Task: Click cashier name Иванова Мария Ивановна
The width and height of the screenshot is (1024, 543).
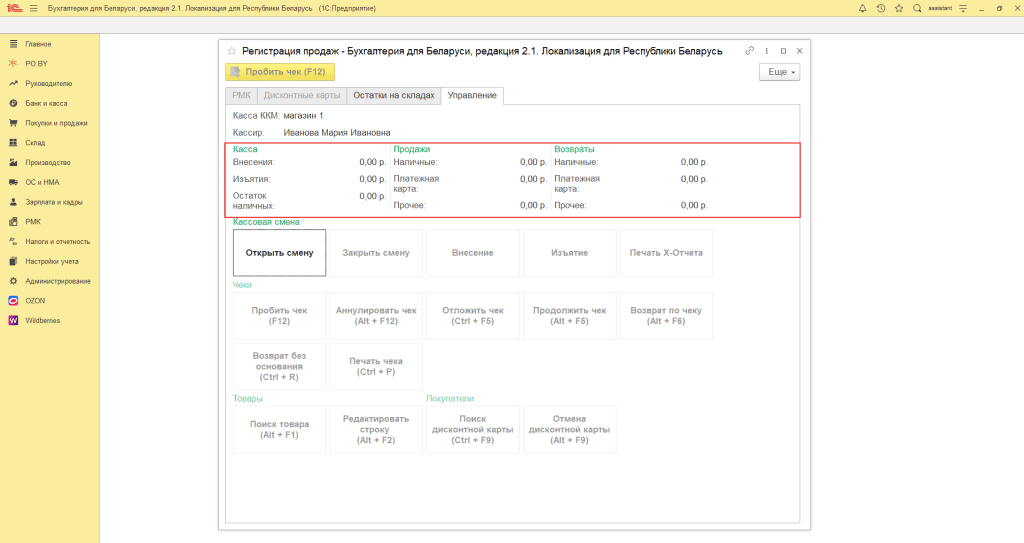Action: click(x=337, y=133)
